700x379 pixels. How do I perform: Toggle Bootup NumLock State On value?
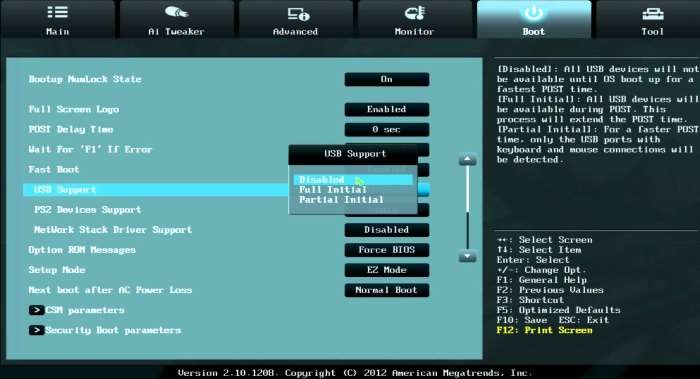387,79
